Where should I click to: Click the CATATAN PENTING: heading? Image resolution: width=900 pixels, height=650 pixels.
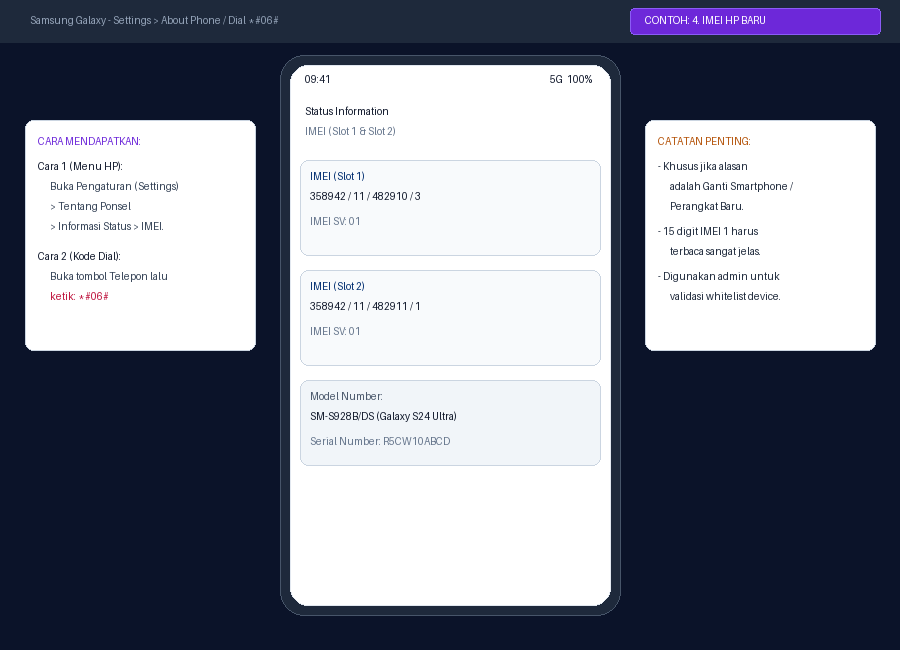point(704,141)
